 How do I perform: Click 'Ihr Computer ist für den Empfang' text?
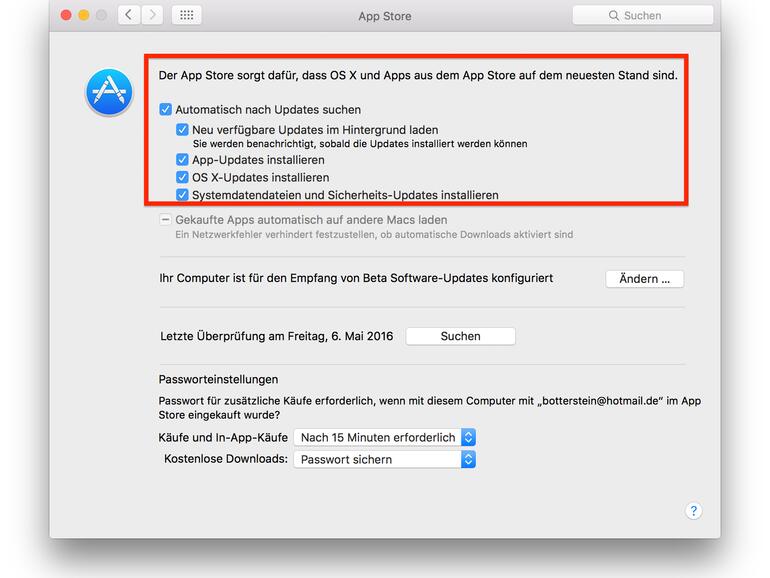pyautogui.click(x=356, y=278)
